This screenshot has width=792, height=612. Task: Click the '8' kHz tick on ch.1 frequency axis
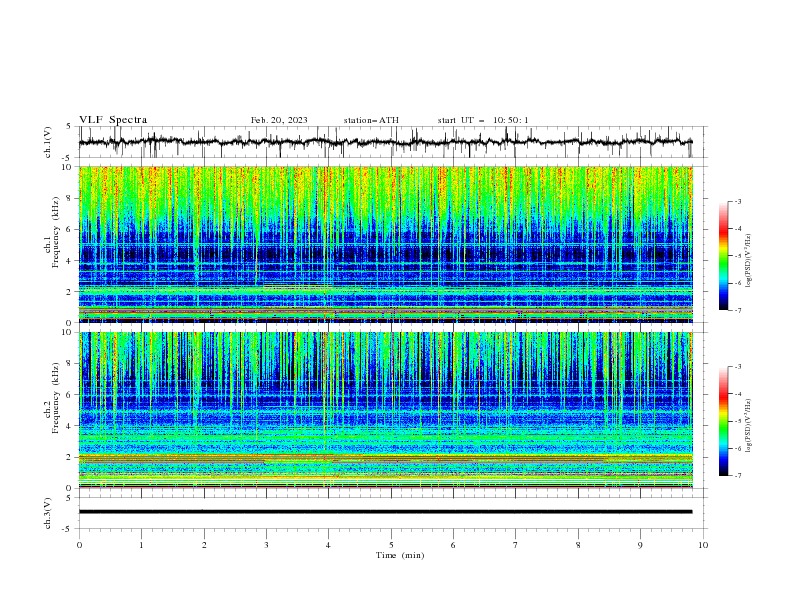(x=71, y=198)
